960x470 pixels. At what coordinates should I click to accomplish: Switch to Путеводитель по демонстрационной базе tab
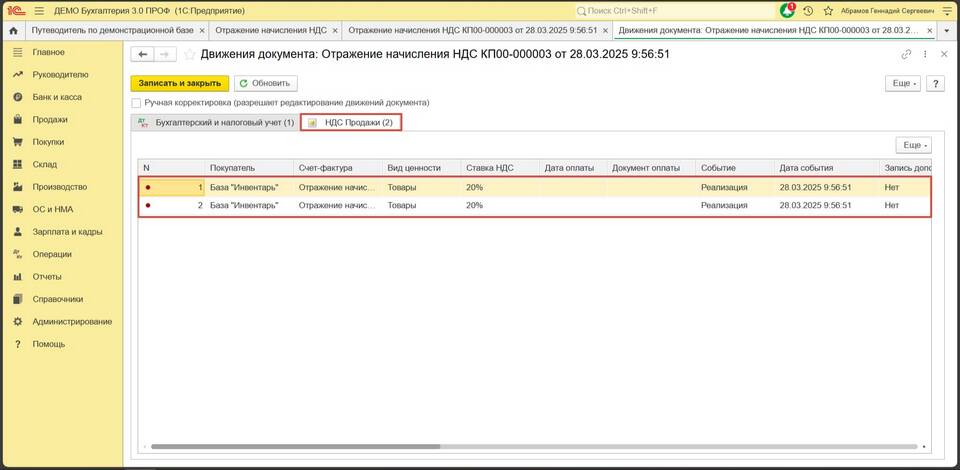click(x=113, y=30)
